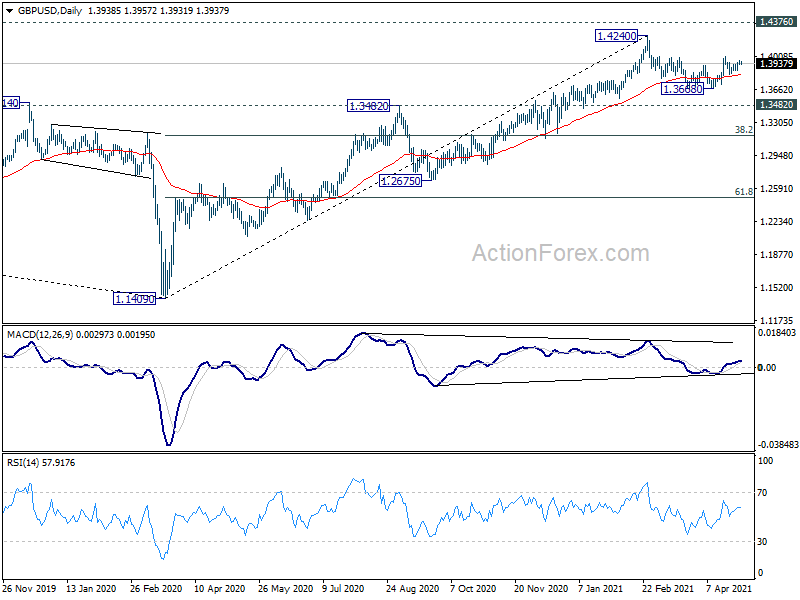
Task: Click the 1.26750 price label
Action: 401,181
